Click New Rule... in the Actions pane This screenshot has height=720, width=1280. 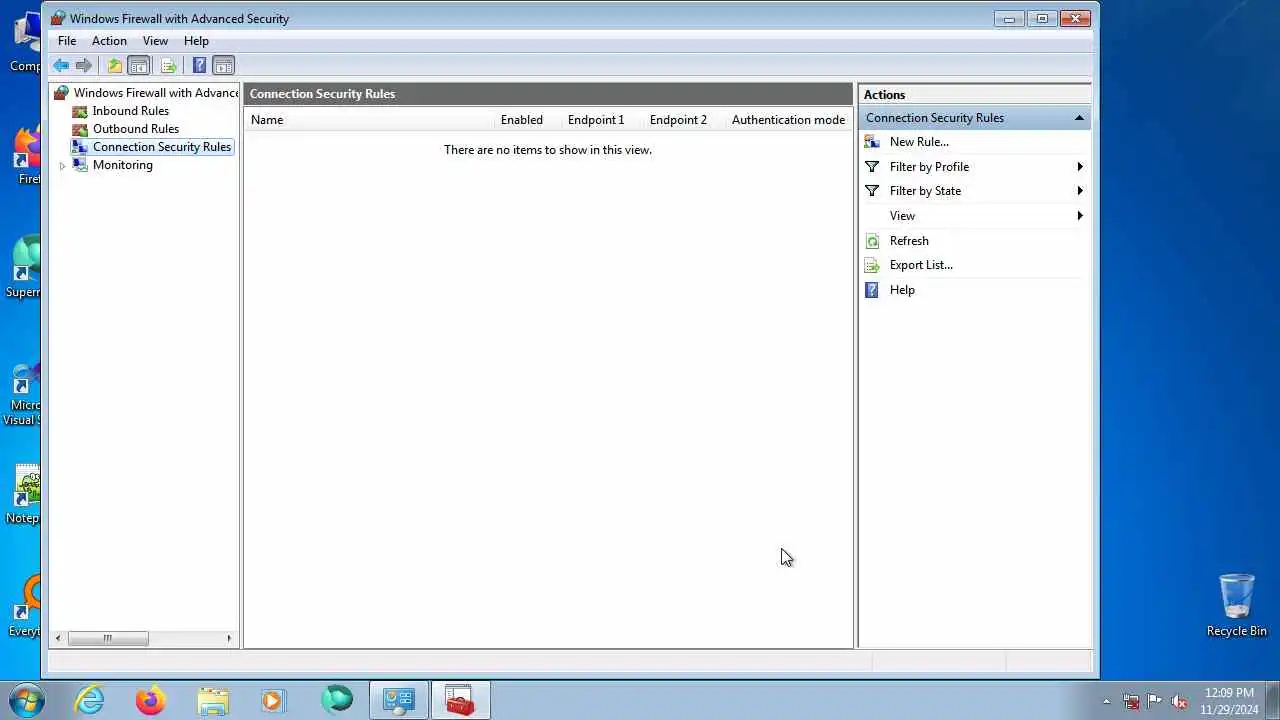click(919, 142)
